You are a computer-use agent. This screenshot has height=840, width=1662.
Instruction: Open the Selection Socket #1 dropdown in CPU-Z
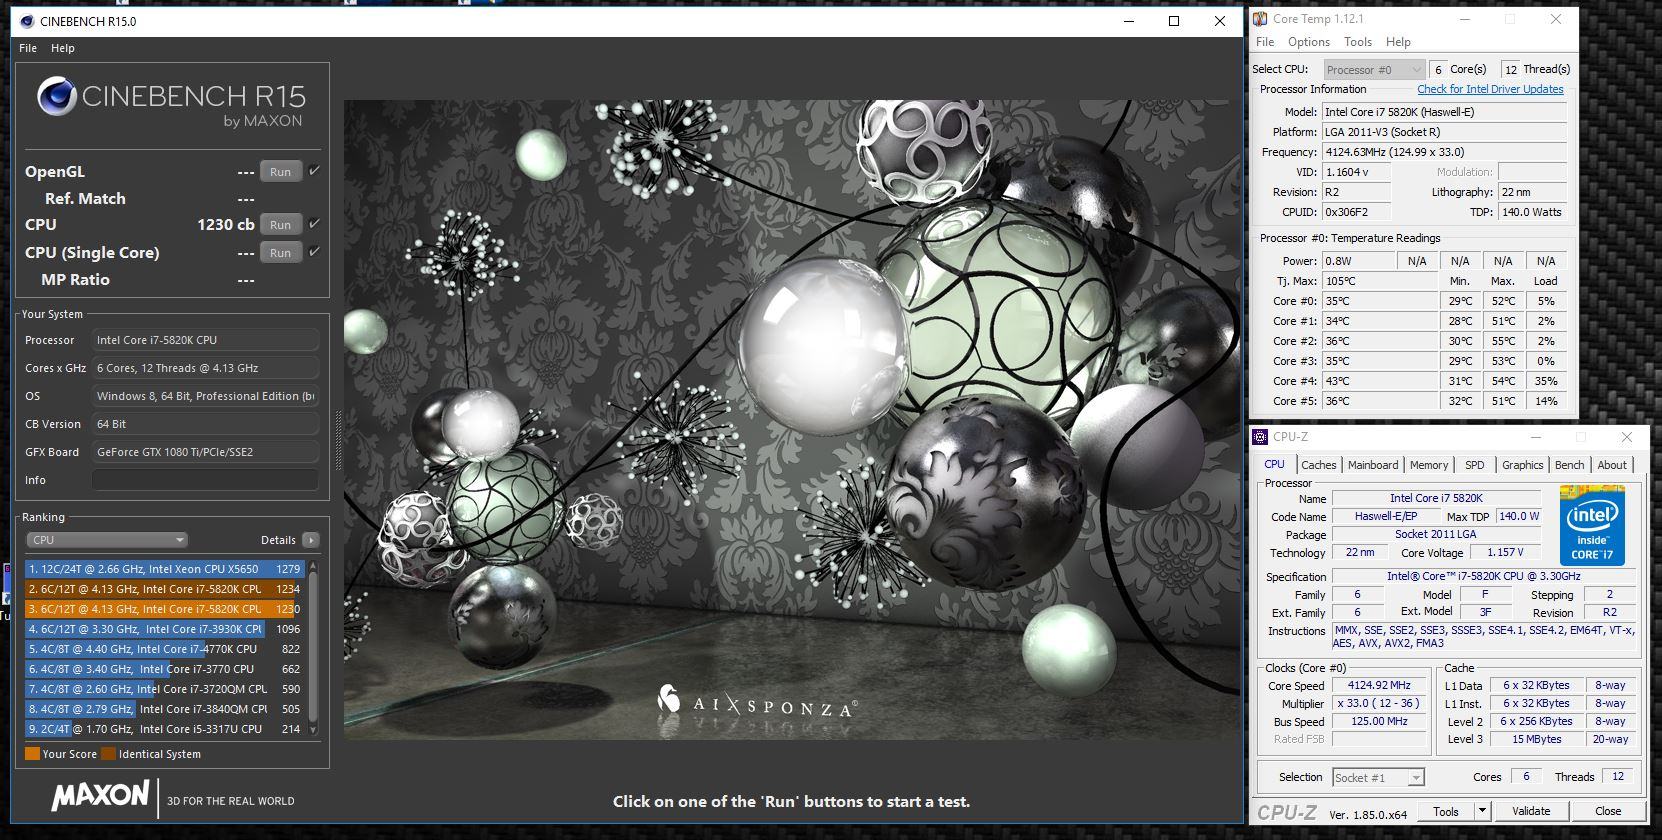(1378, 777)
